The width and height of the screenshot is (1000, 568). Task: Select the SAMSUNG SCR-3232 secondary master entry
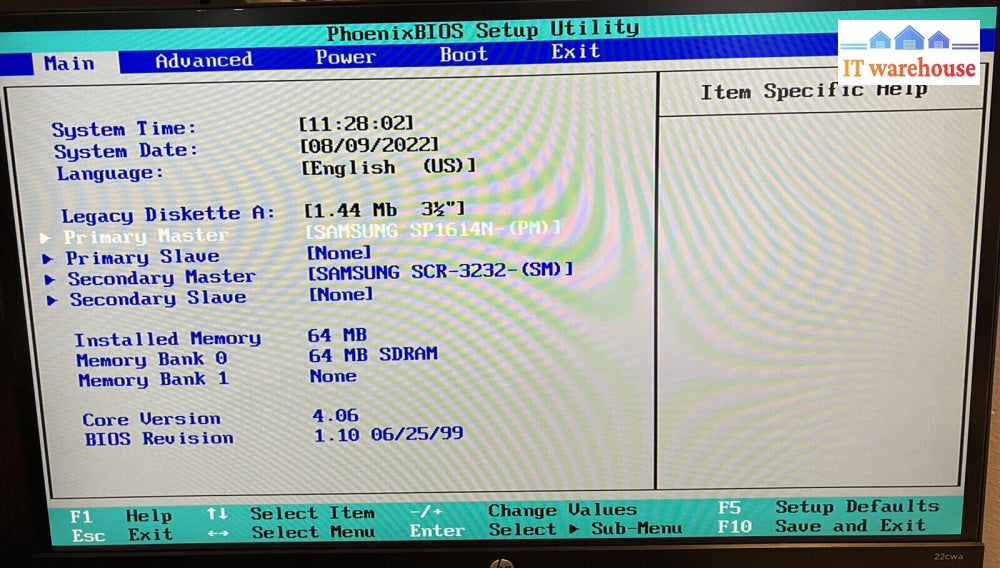coord(440,271)
